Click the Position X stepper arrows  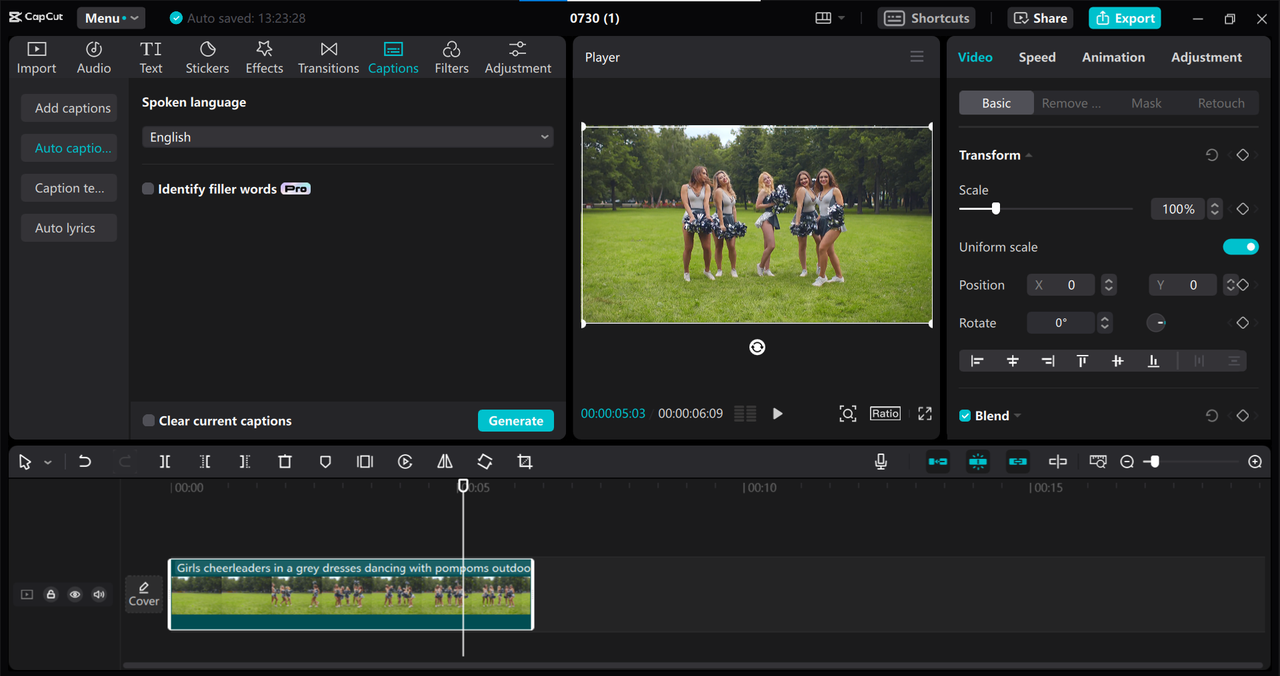pos(1108,285)
